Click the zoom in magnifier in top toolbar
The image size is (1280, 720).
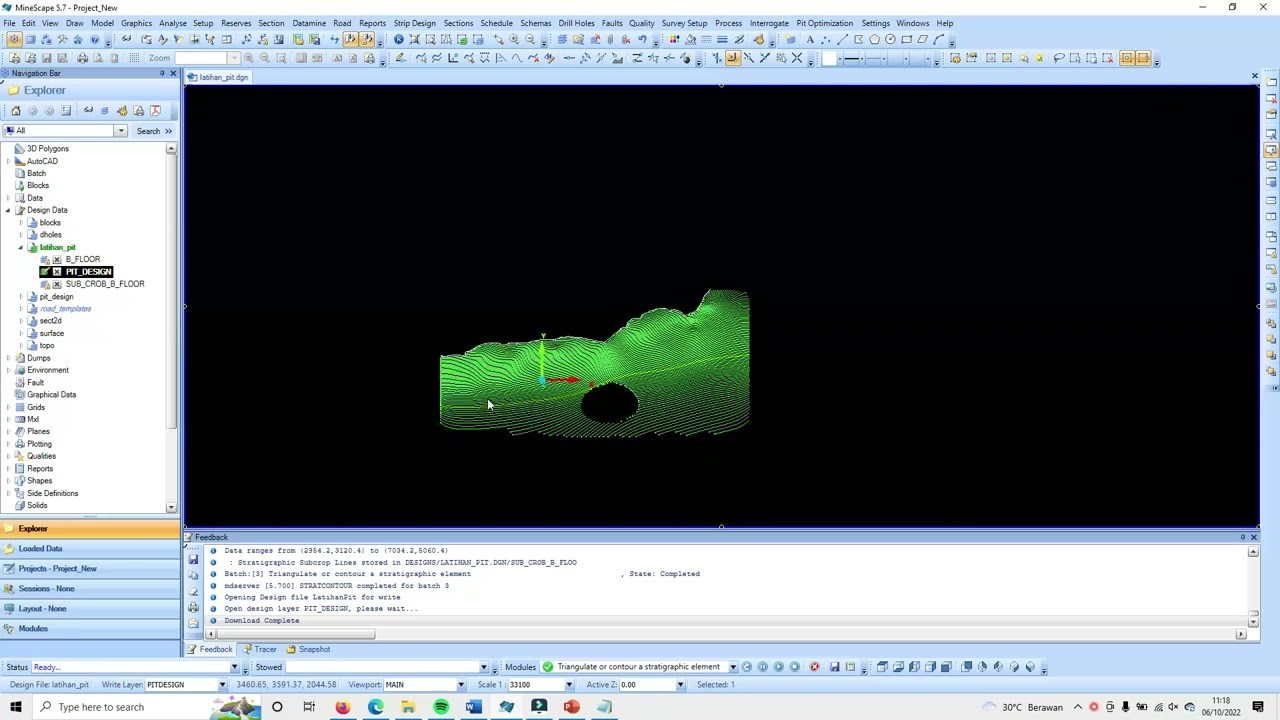click(513, 40)
